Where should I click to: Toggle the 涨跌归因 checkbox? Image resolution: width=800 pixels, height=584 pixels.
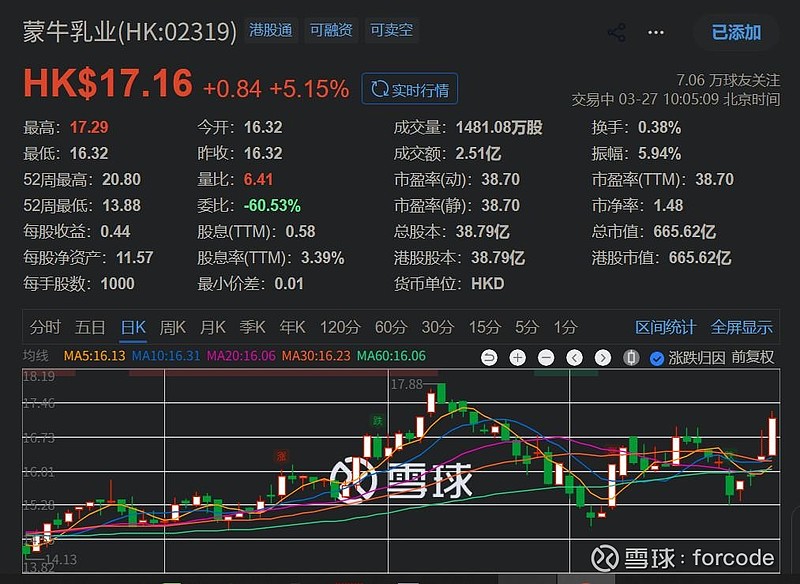(x=657, y=359)
